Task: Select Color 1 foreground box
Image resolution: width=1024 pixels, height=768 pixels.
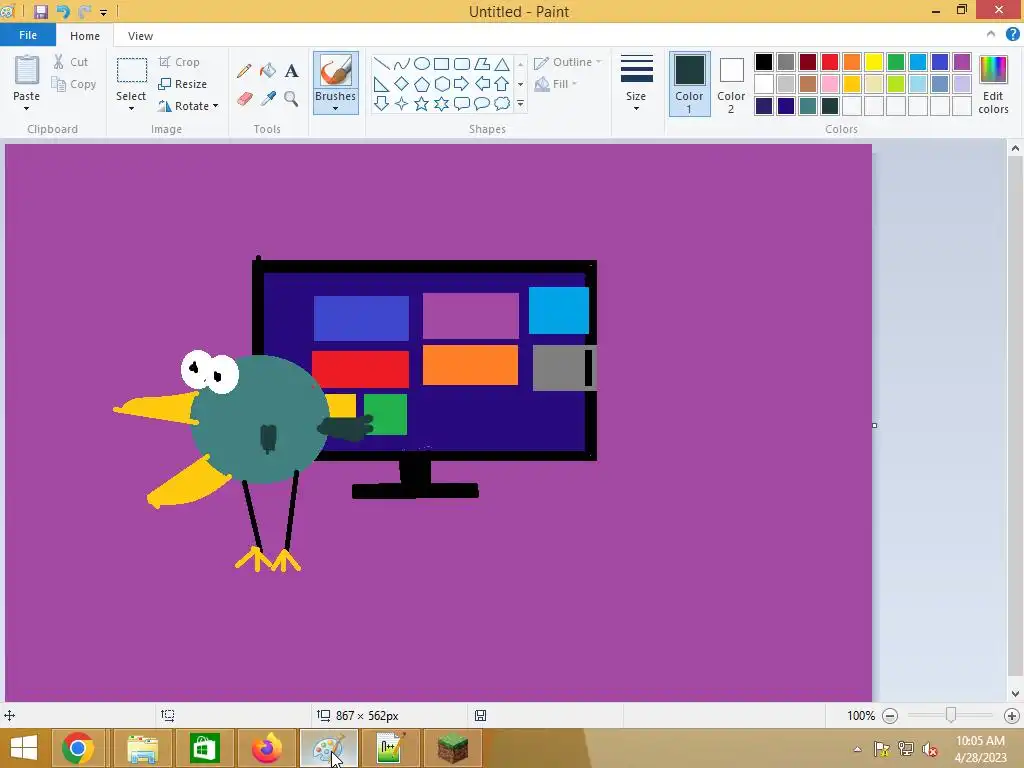Action: click(690, 84)
